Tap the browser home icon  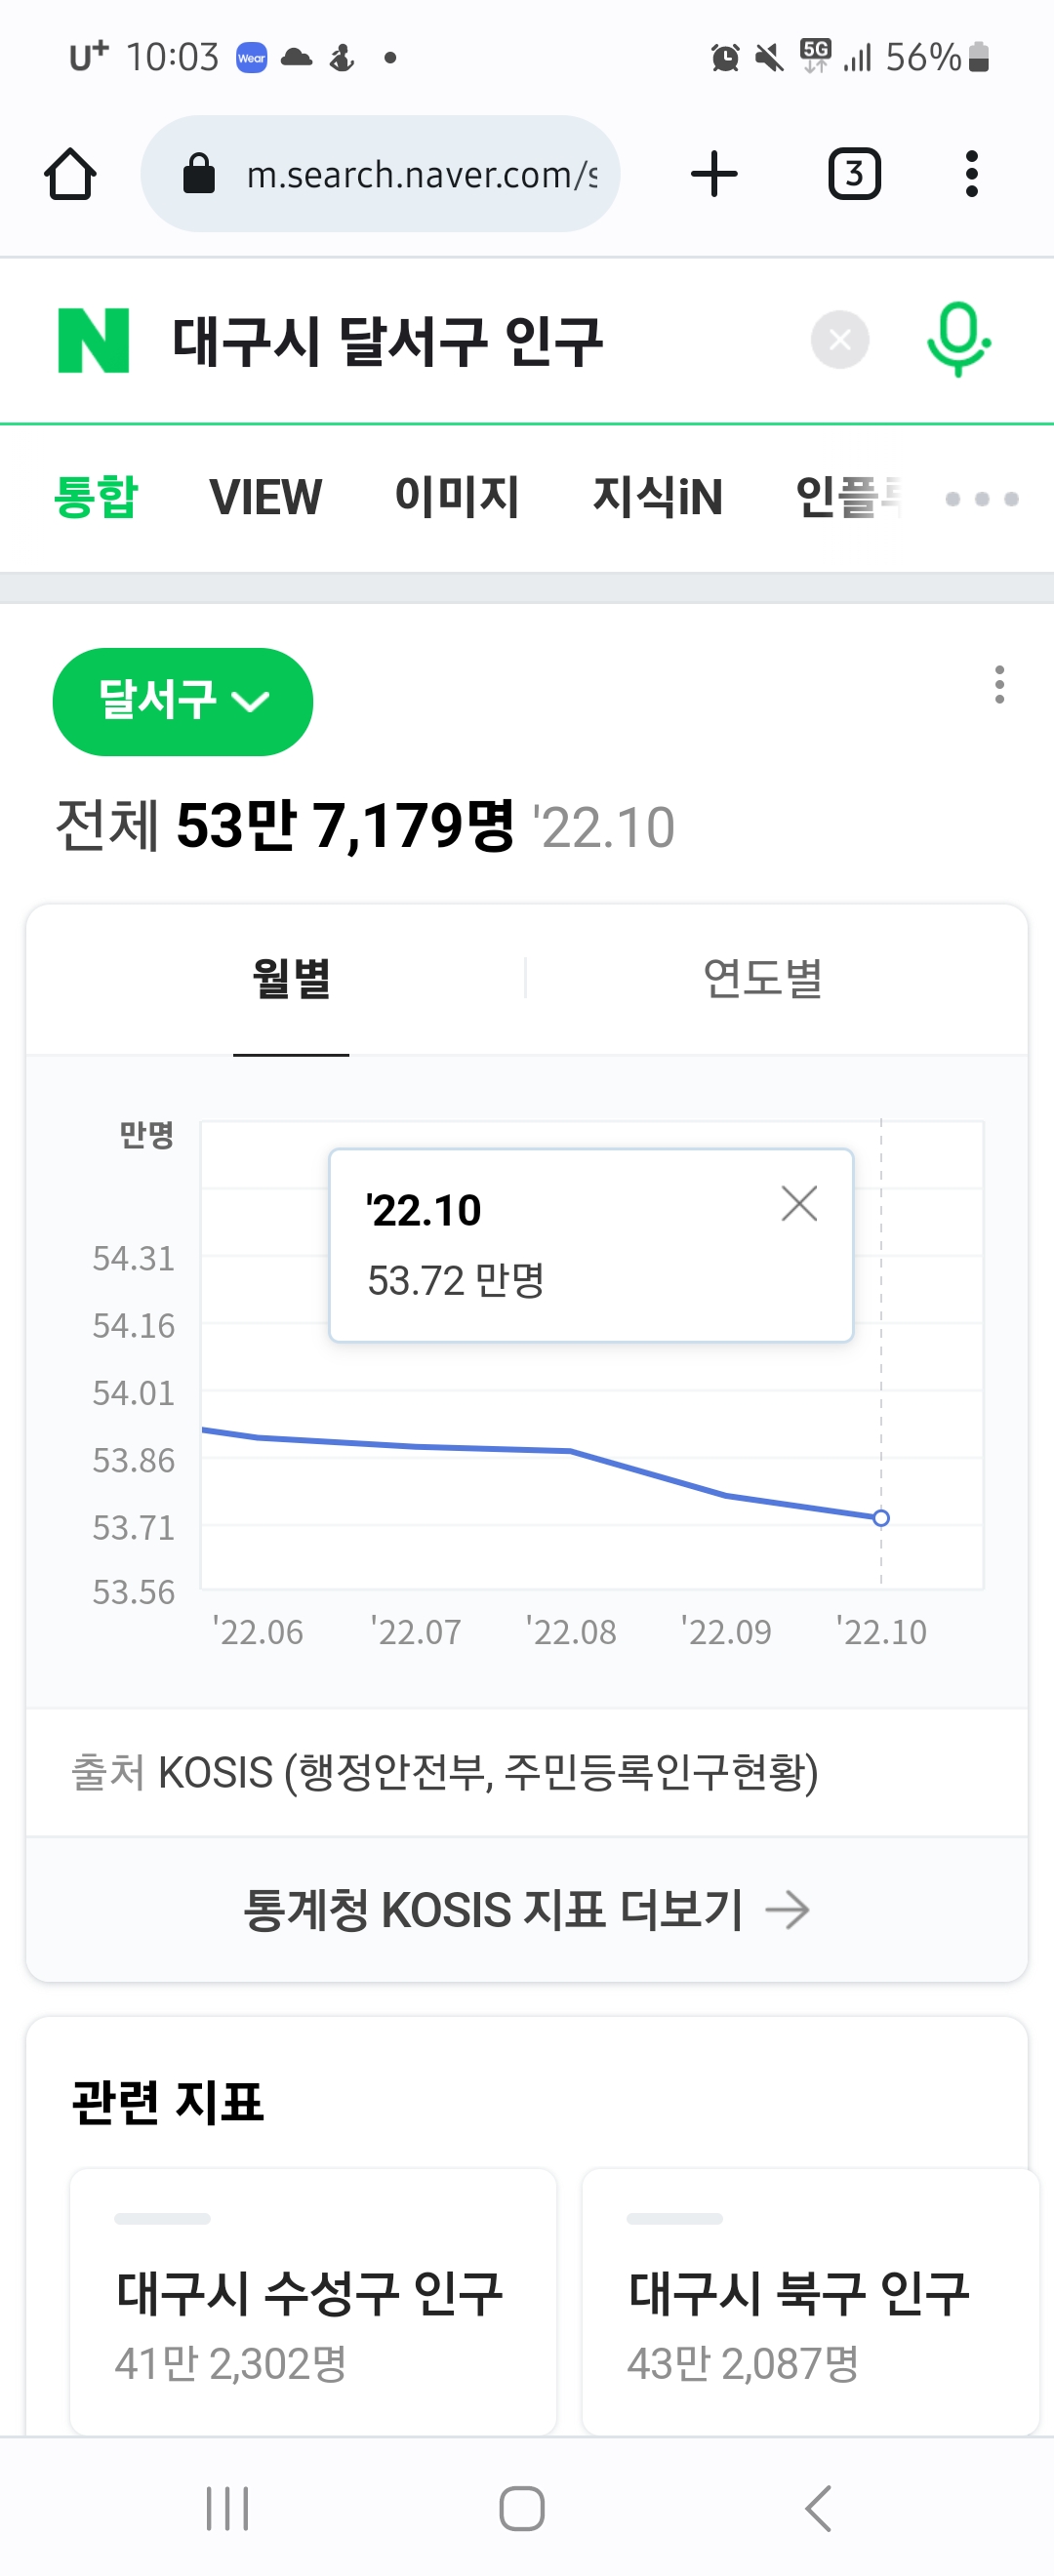[70, 175]
